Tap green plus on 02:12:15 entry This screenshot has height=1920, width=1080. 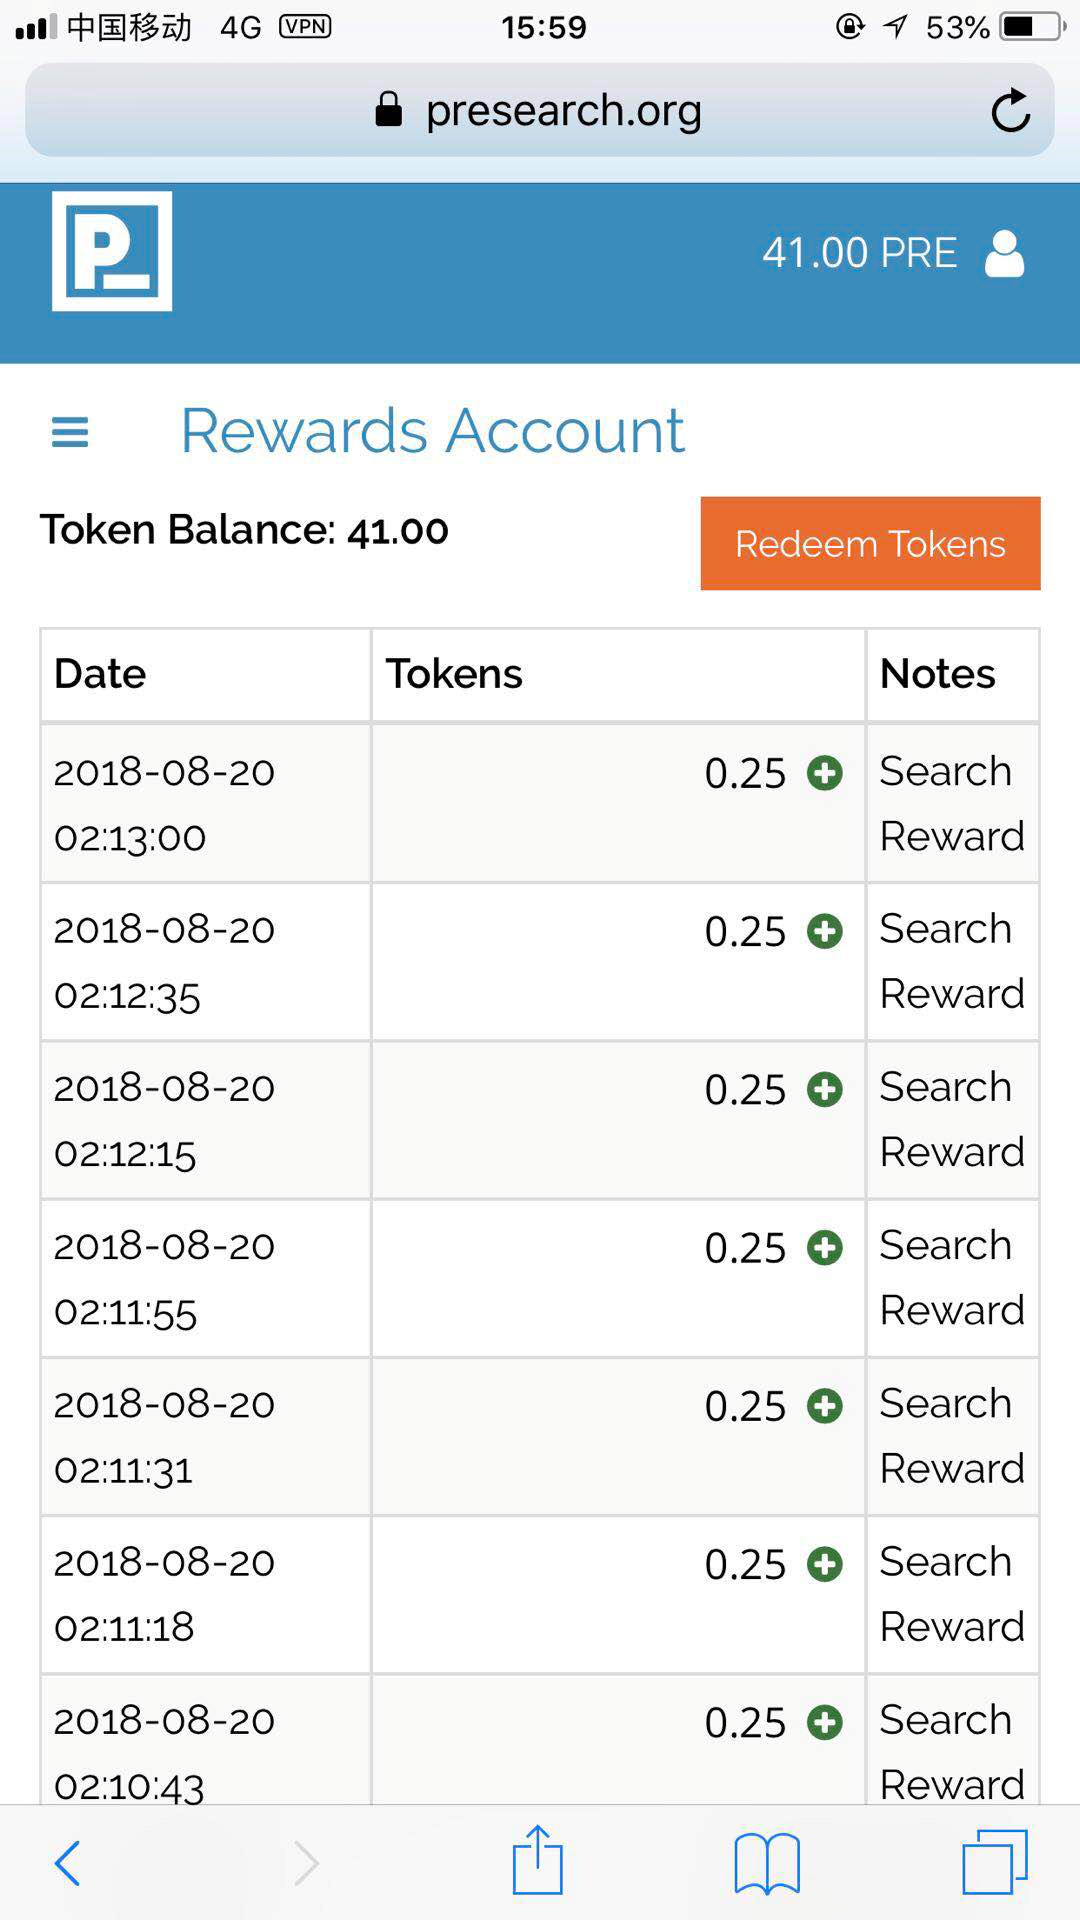point(825,1089)
